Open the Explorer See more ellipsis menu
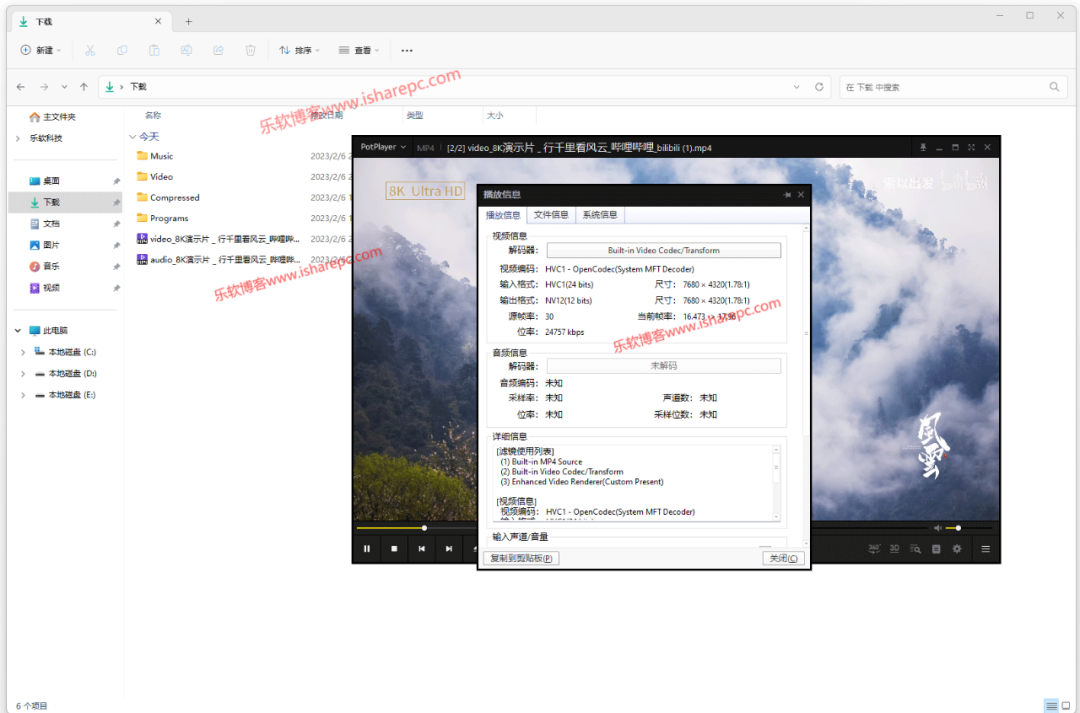 (x=407, y=50)
